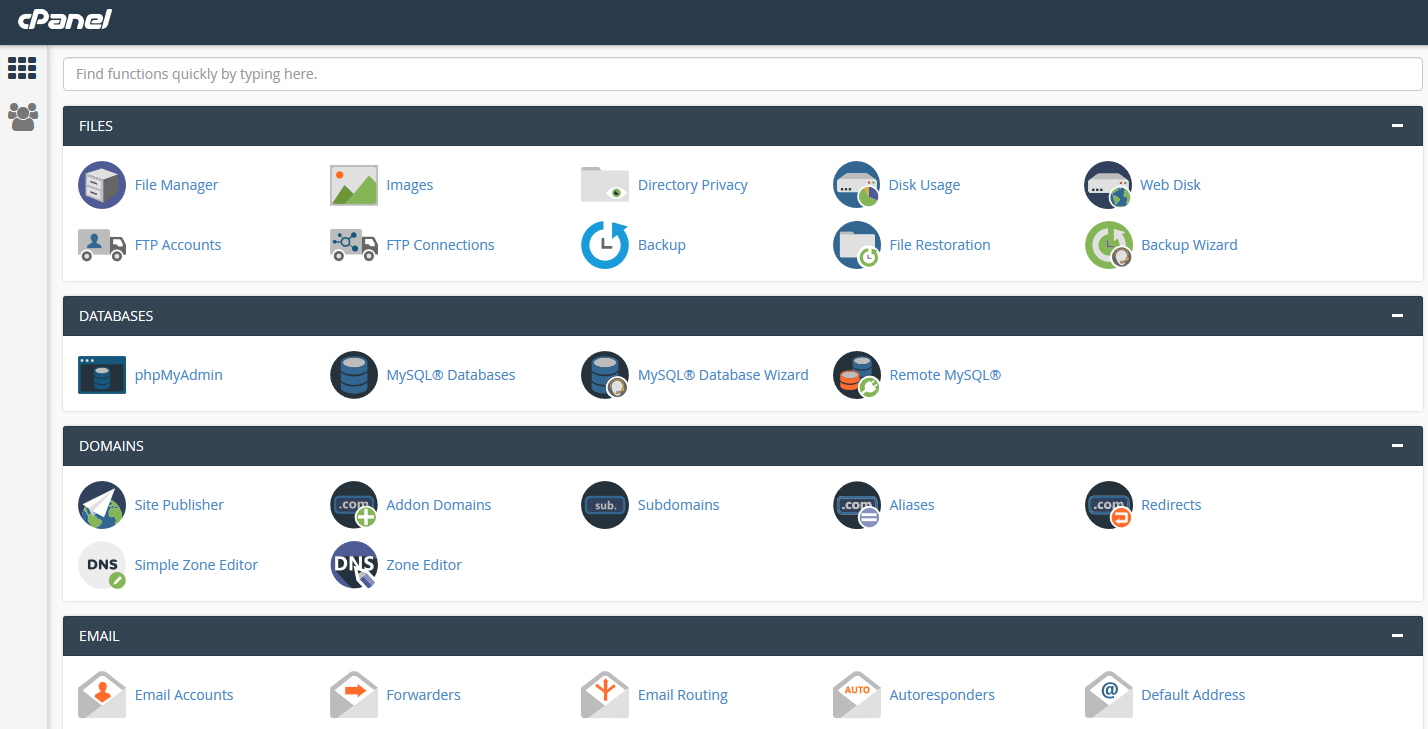Open the Forwarders link
Image resolution: width=1428 pixels, height=729 pixels.
[x=424, y=695]
